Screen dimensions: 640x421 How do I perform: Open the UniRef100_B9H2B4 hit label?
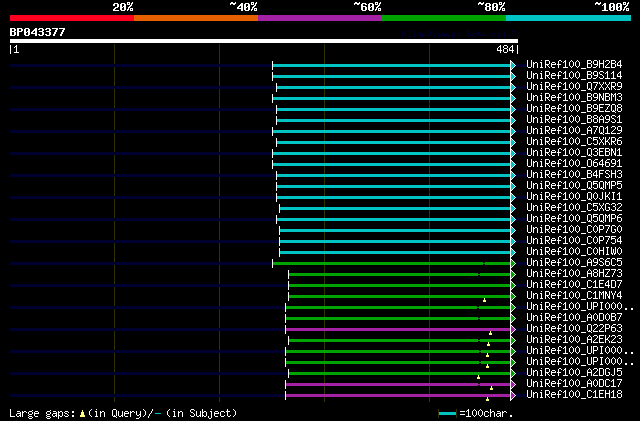coord(574,65)
